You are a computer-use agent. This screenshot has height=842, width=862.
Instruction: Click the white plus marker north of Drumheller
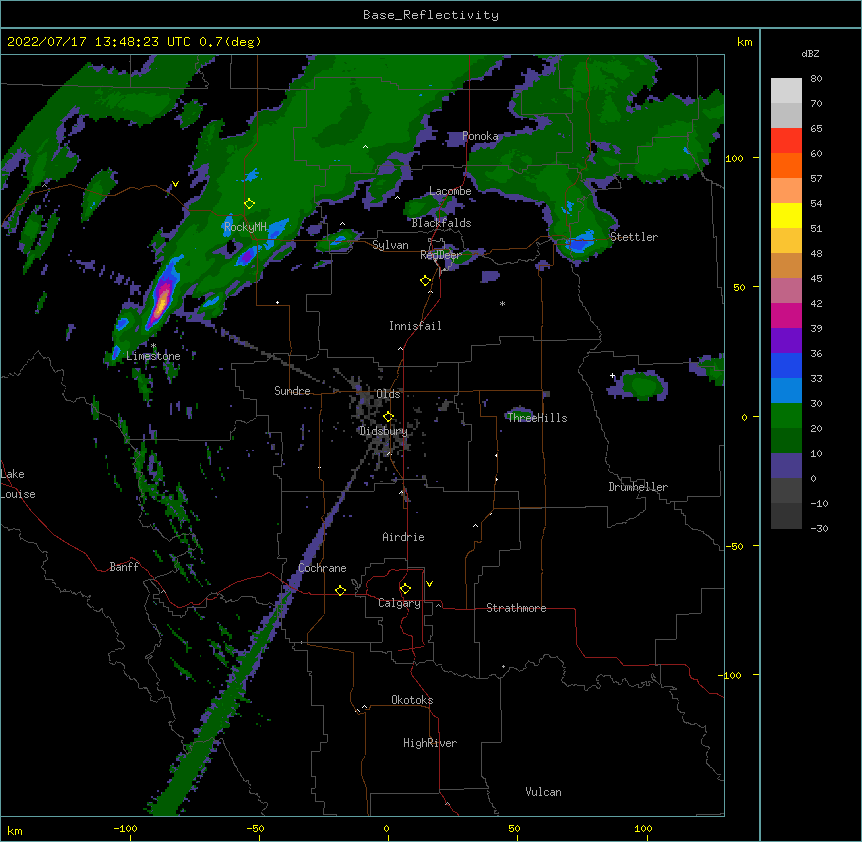tap(612, 376)
